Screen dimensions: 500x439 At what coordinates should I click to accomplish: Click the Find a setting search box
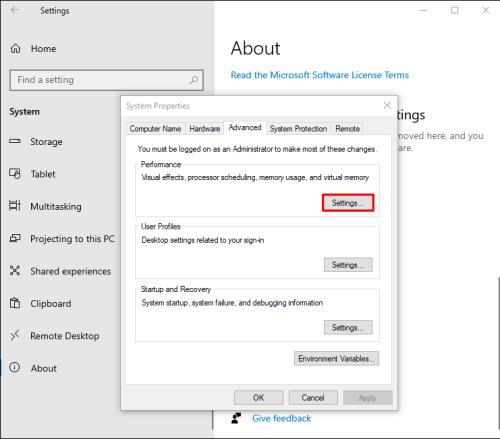point(107,80)
